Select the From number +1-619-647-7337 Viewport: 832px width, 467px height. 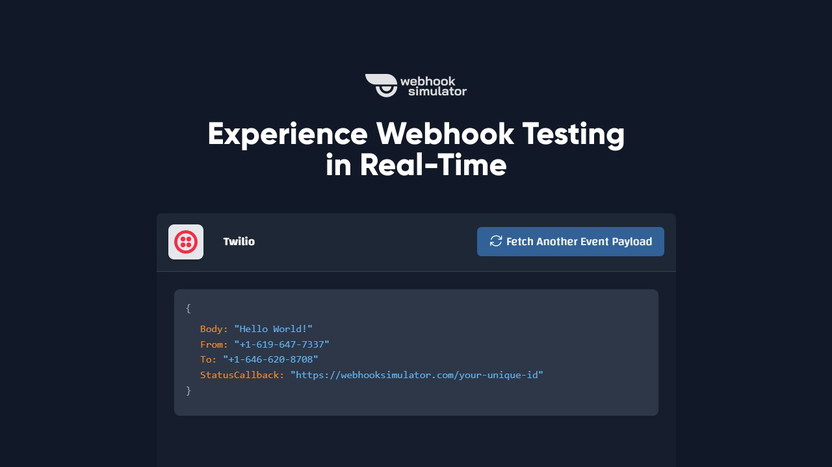coord(281,344)
